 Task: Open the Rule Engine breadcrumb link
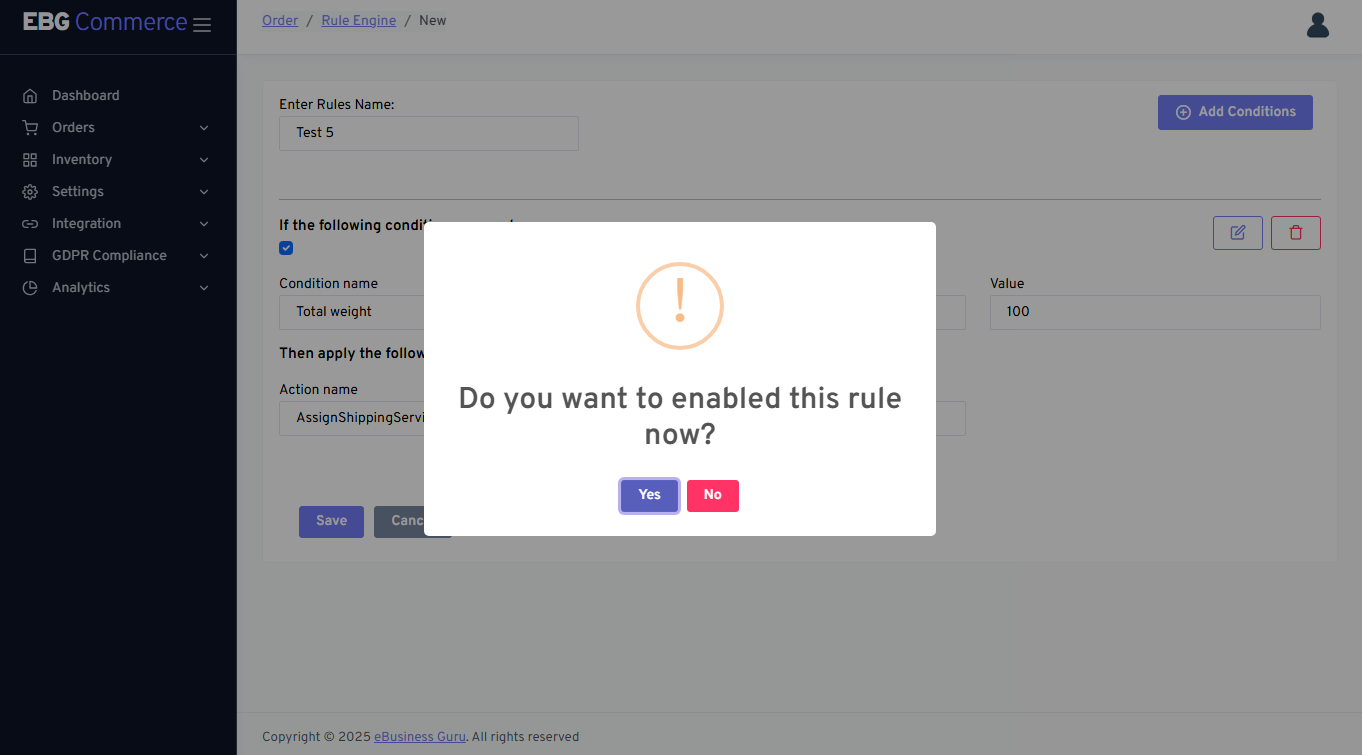tap(358, 21)
